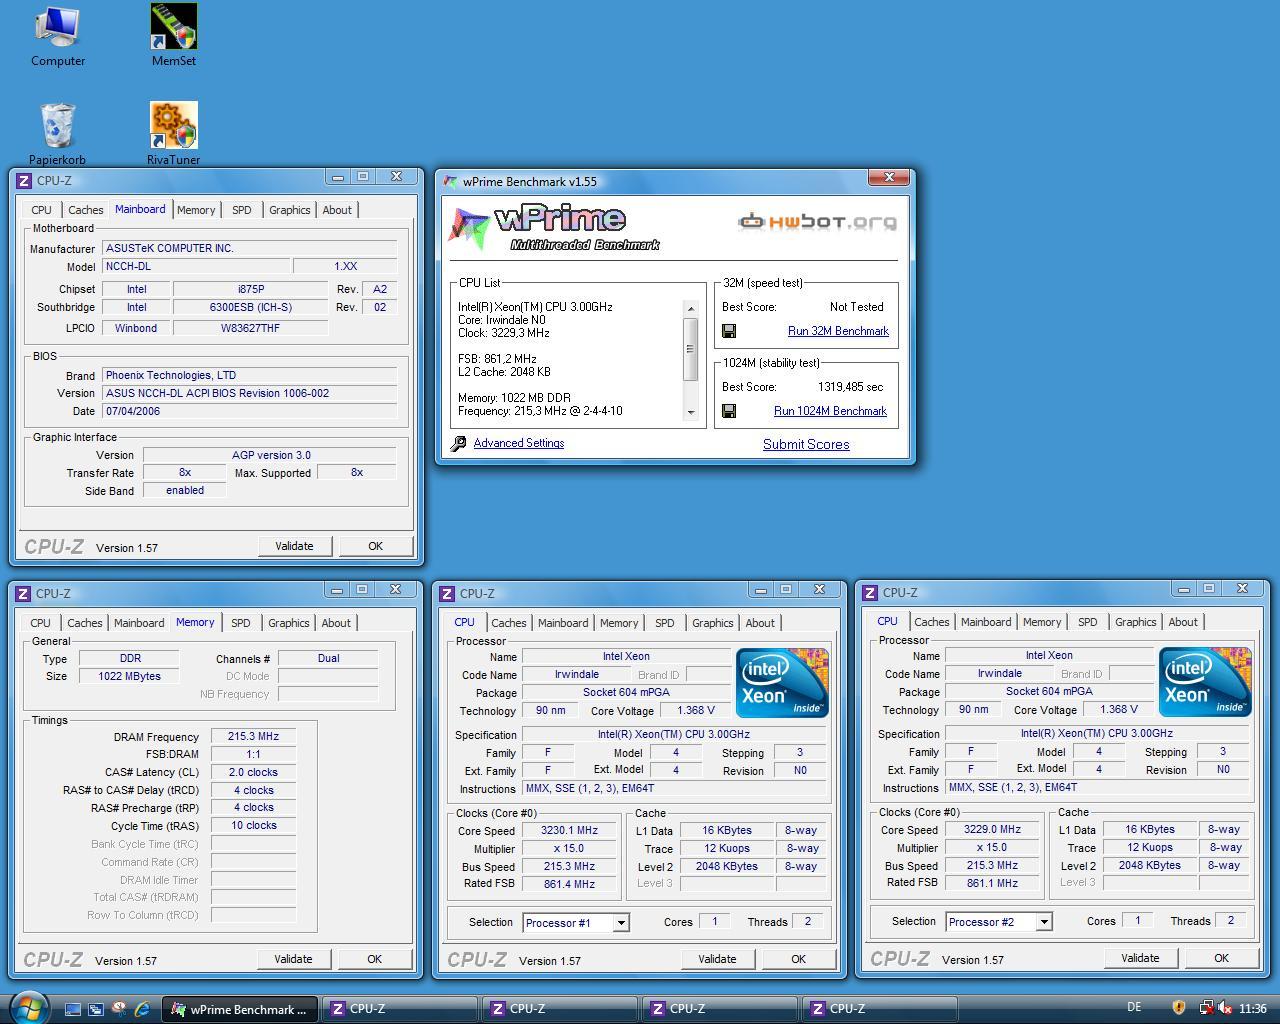Click the BIOS date field 07/04/2006
Image resolution: width=1280 pixels, height=1024 pixels.
tap(249, 411)
